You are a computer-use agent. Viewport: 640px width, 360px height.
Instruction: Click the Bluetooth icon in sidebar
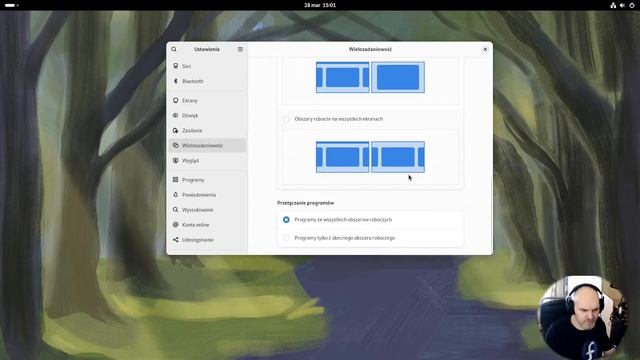pyautogui.click(x=176, y=81)
